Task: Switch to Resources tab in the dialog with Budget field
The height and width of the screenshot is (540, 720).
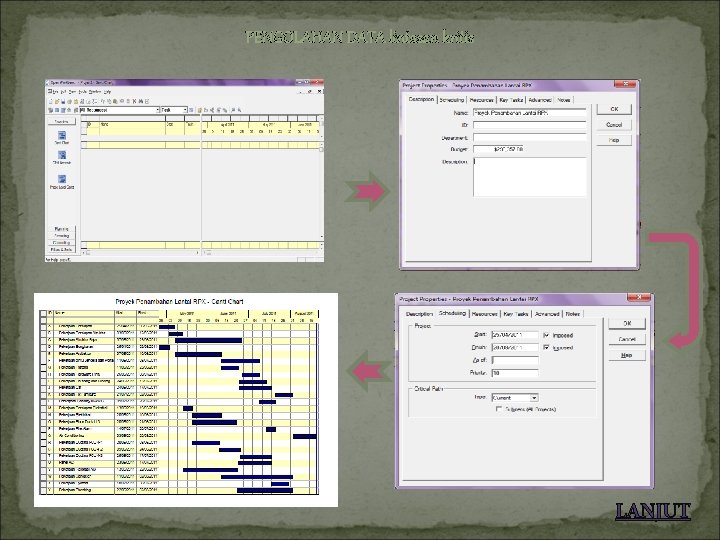Action: coord(482,100)
